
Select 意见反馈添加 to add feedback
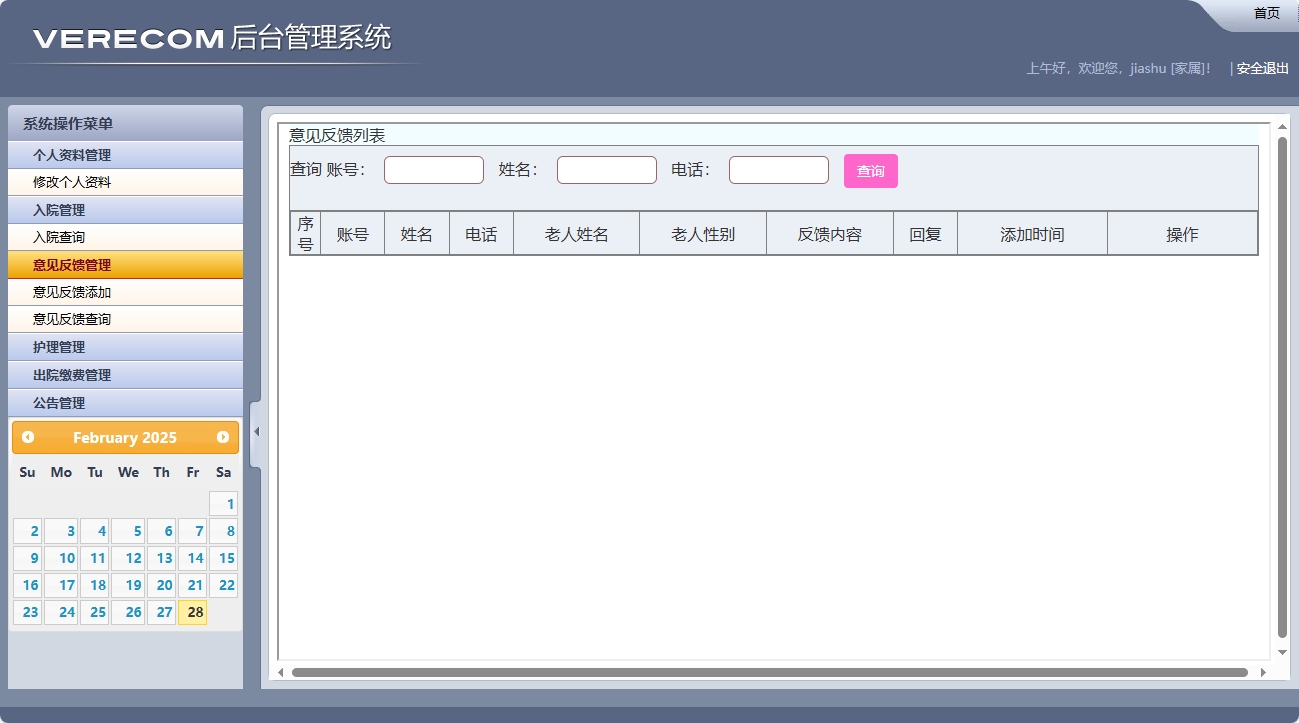coord(125,291)
